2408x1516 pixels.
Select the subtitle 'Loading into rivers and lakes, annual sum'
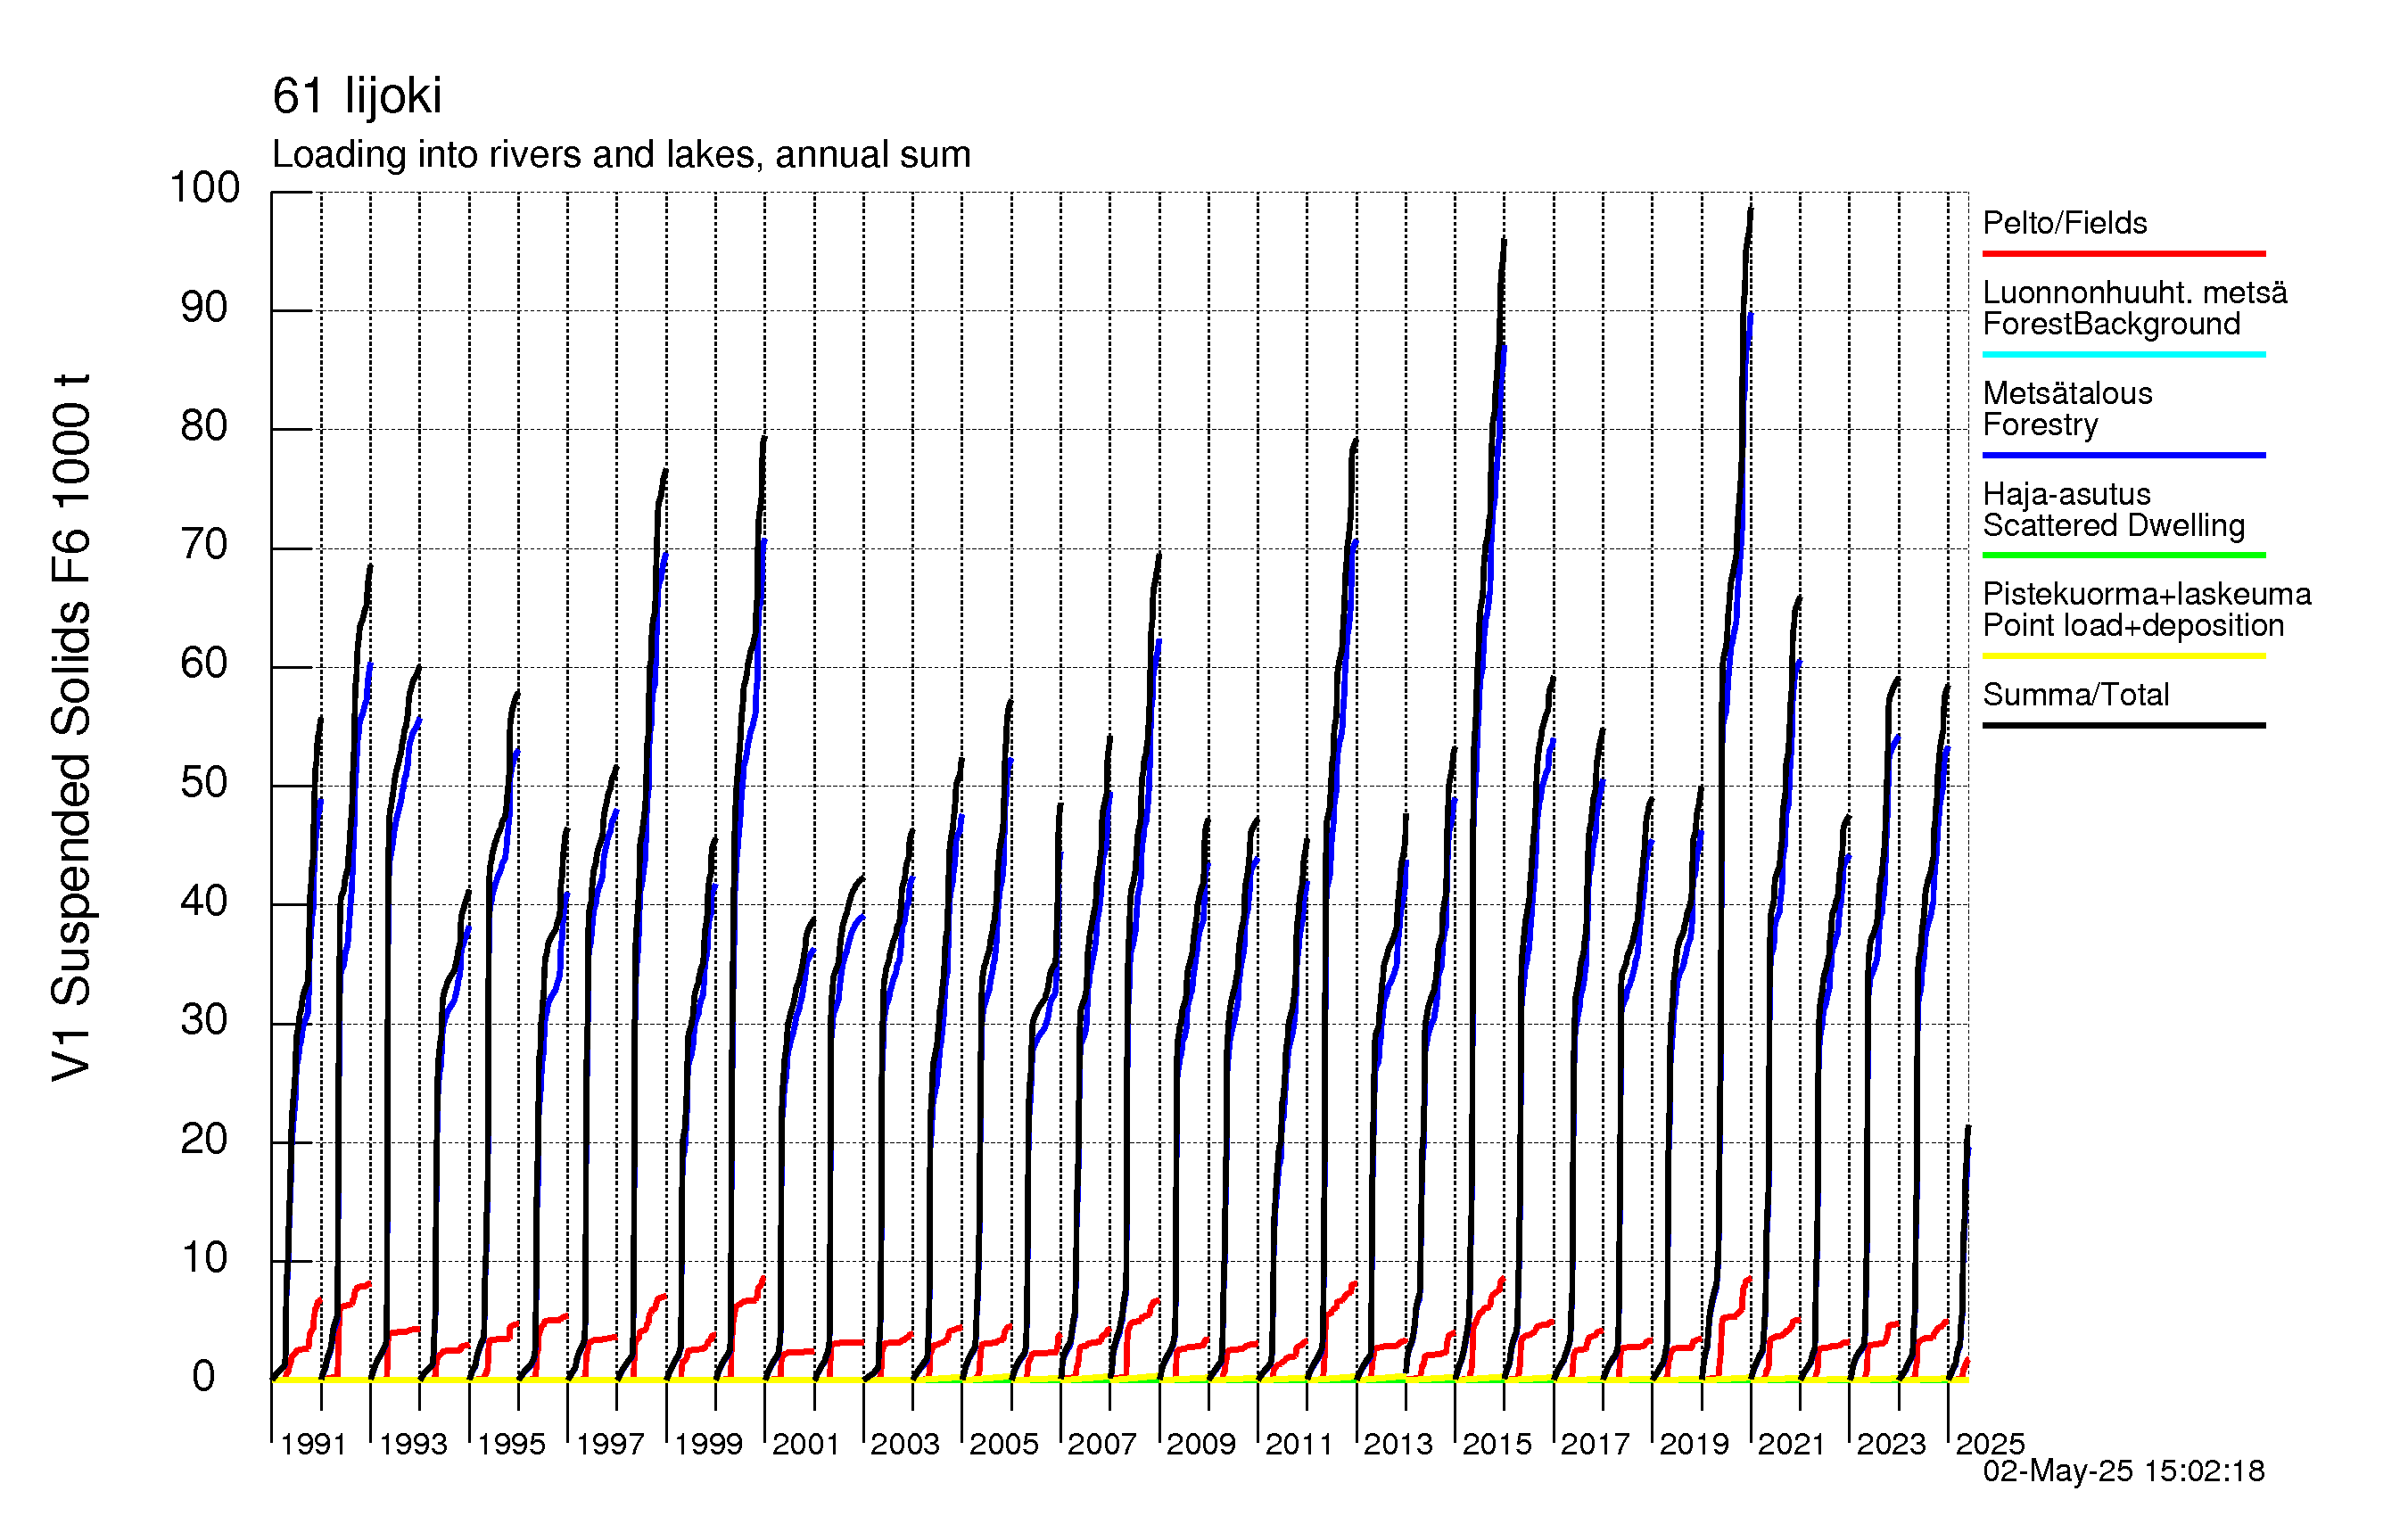[621, 155]
